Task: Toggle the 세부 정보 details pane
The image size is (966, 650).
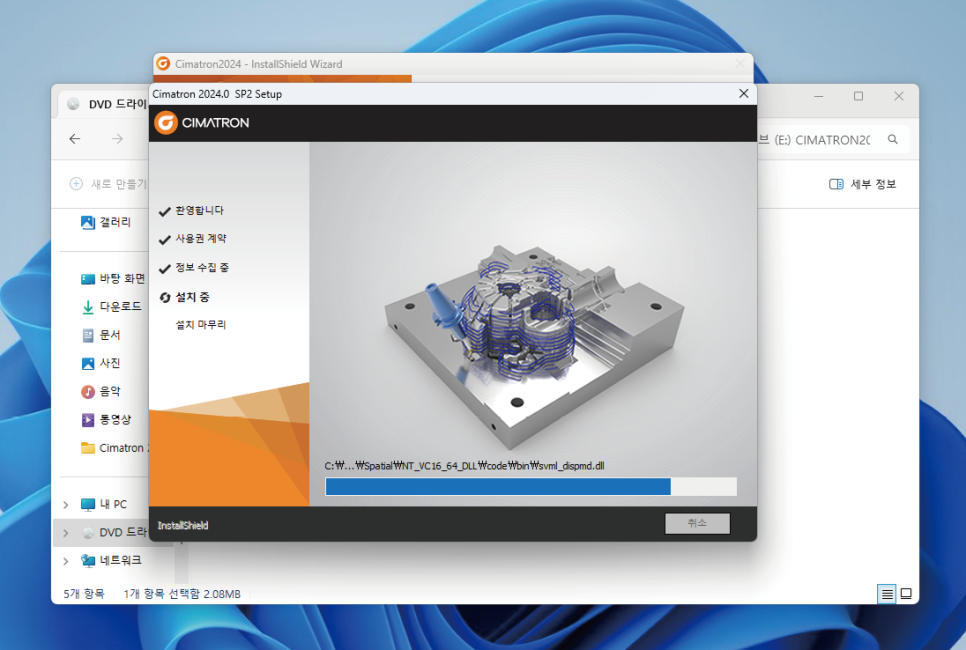Action: pos(862,184)
